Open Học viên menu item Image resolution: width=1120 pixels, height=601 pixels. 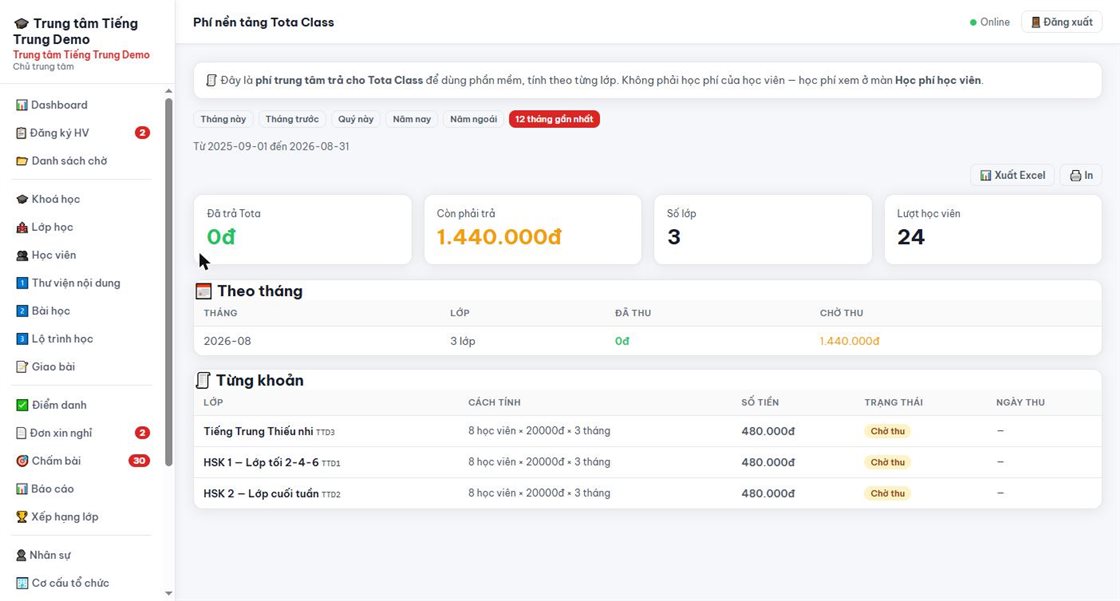click(83, 255)
